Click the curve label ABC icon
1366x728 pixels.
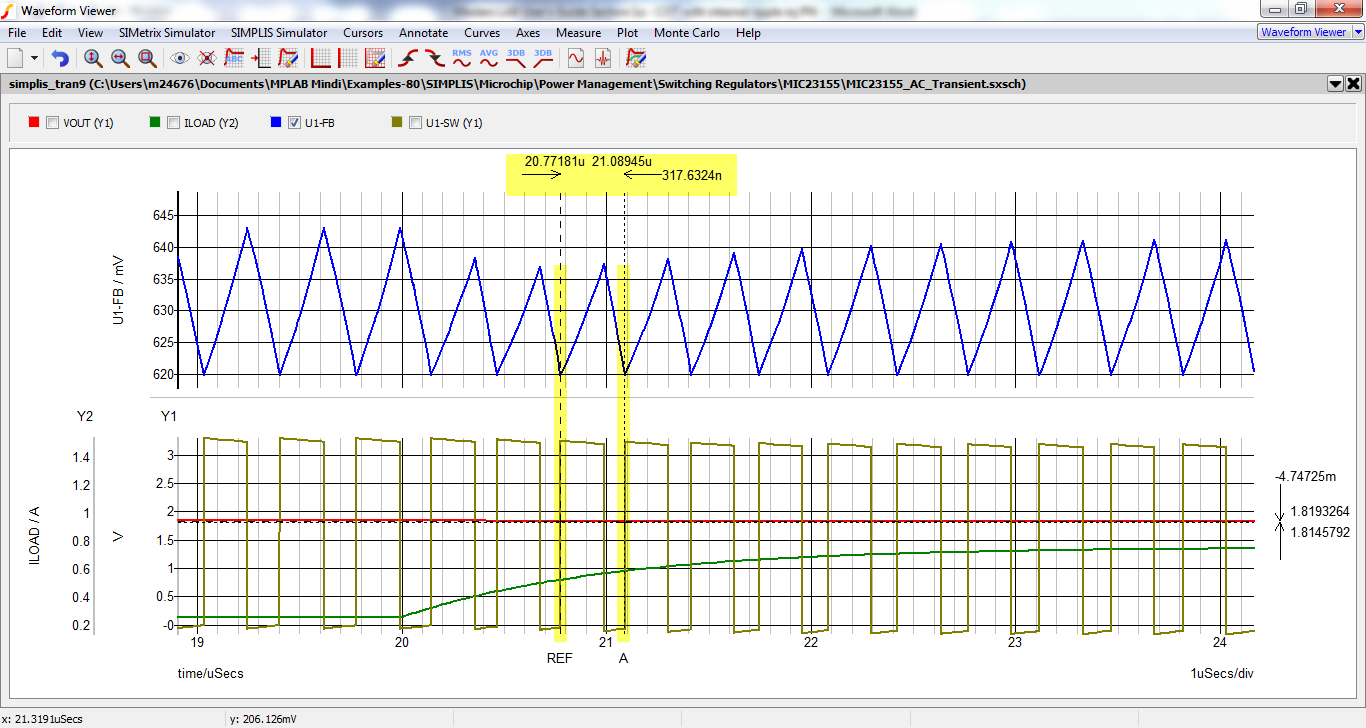pos(234,59)
